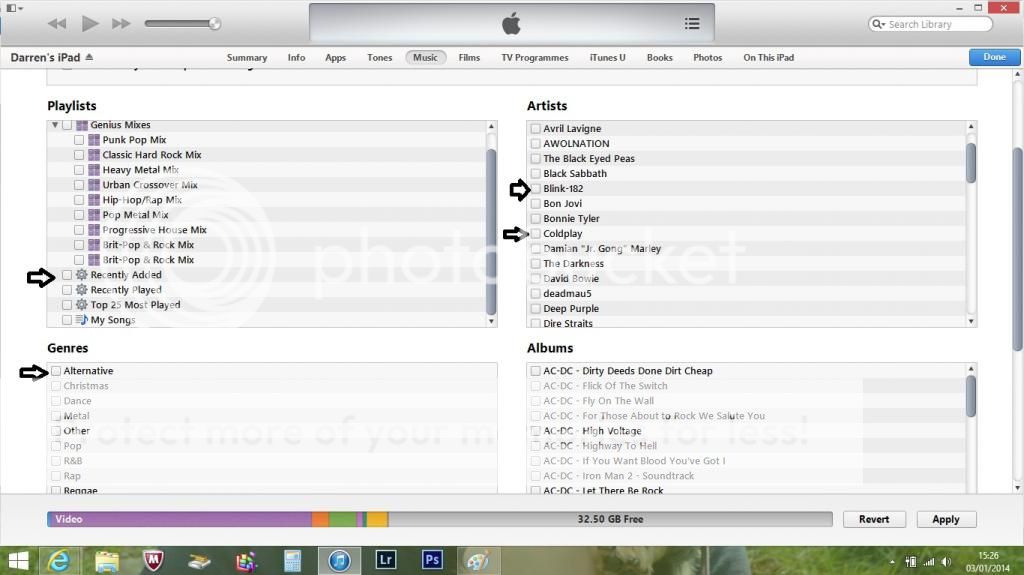Open the iTunes window menu icon
1024x575 pixels.
pyautogui.click(x=14, y=8)
